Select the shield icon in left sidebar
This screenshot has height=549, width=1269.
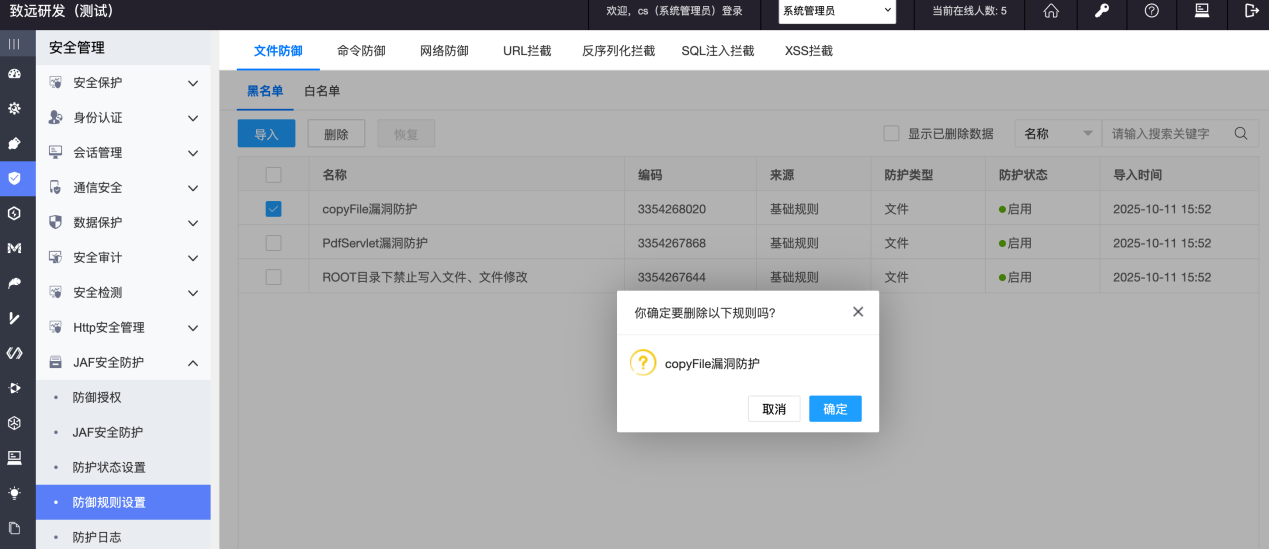14,178
